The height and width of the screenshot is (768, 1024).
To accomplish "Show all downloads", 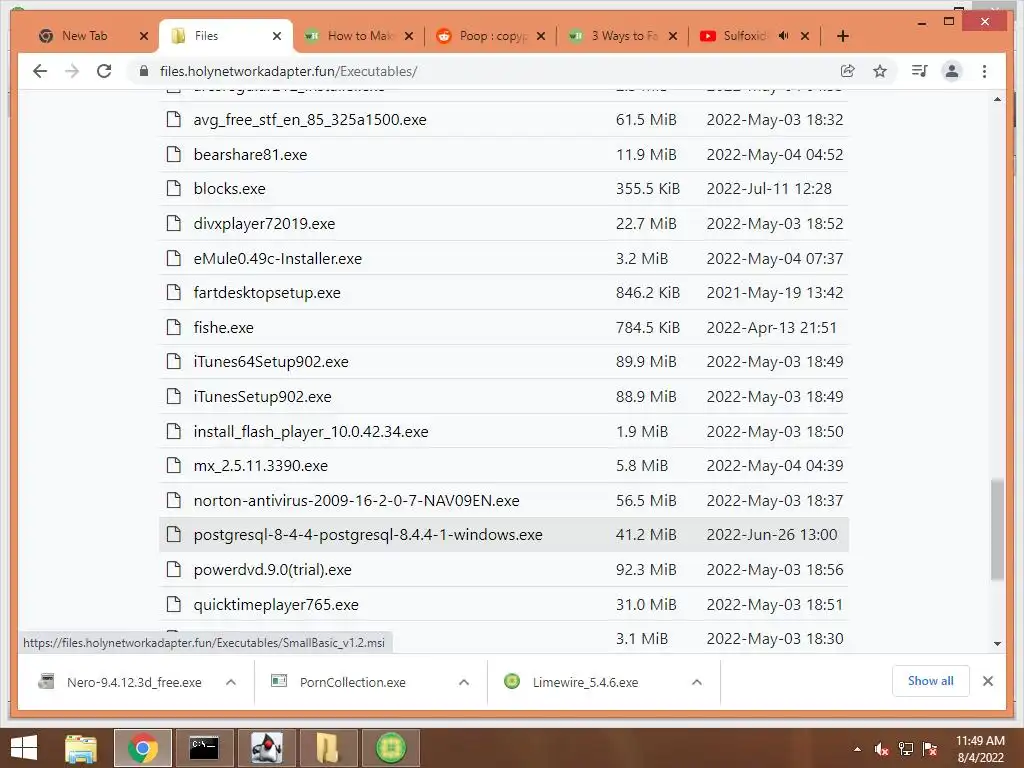I will (x=930, y=681).
